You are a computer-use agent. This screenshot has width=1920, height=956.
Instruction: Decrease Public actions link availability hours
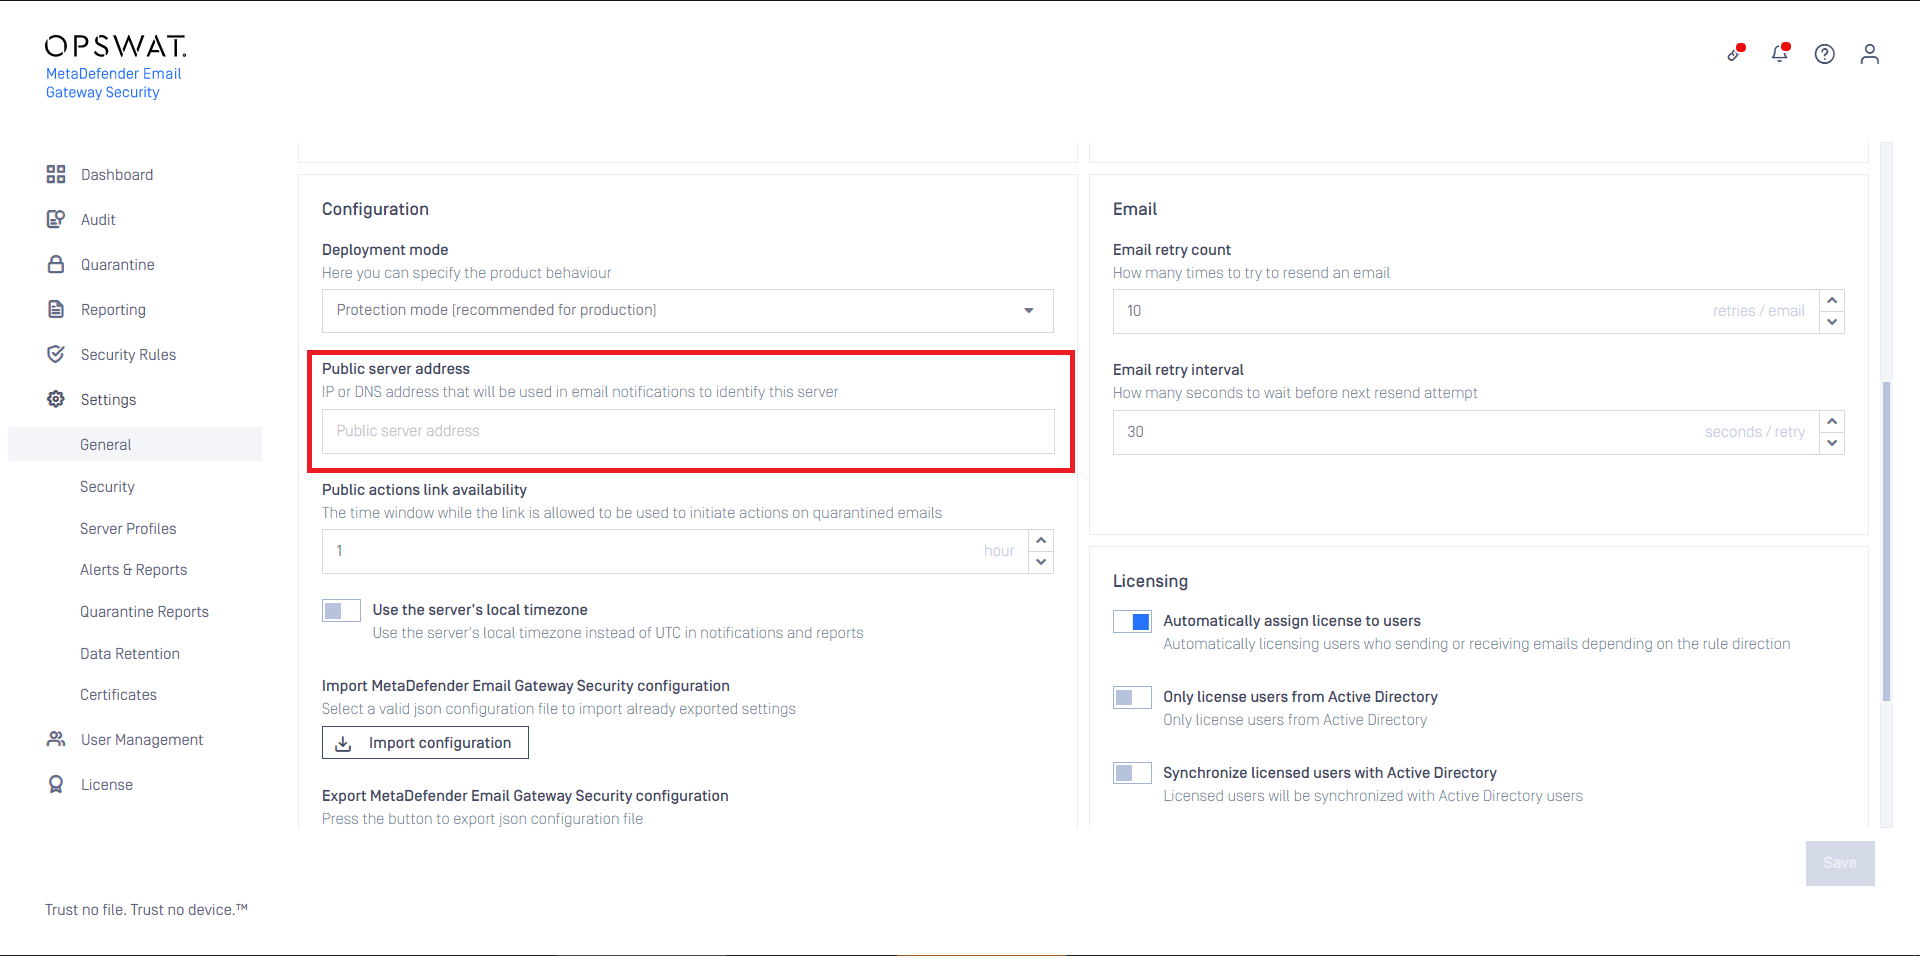click(x=1041, y=562)
